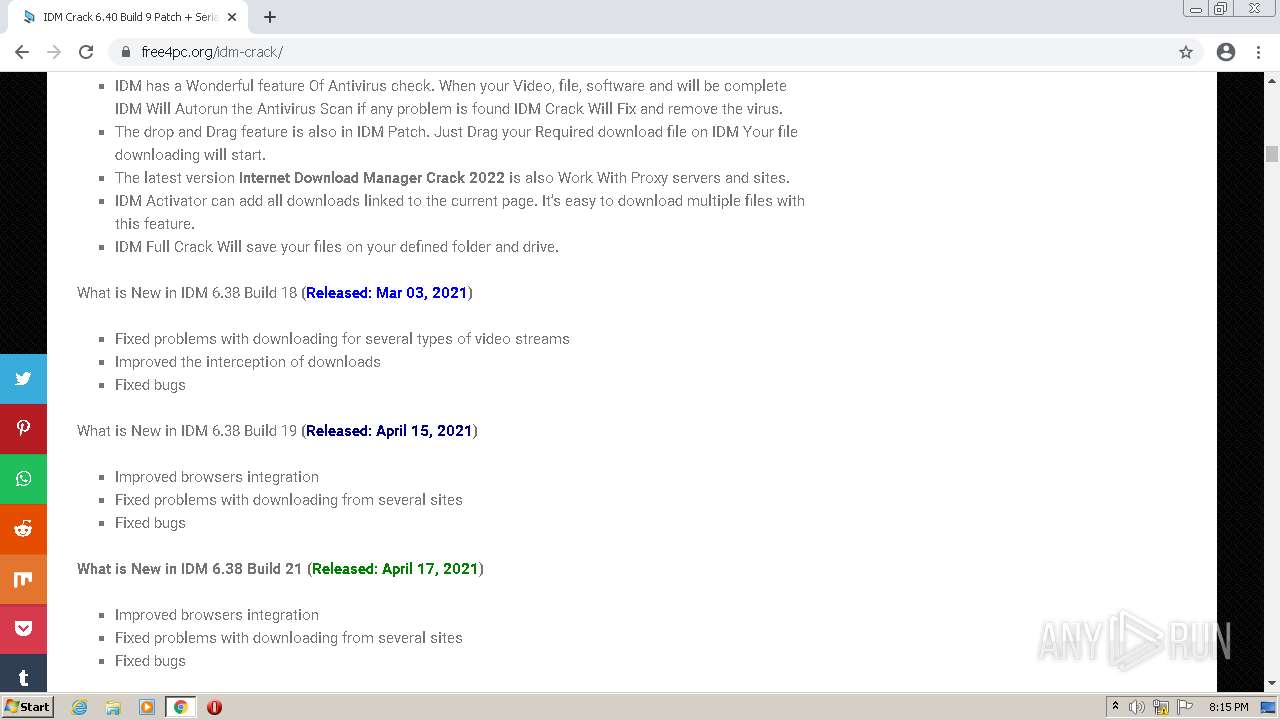Open Chrome user profile icon
This screenshot has width=1280, height=720.
[x=1226, y=52]
